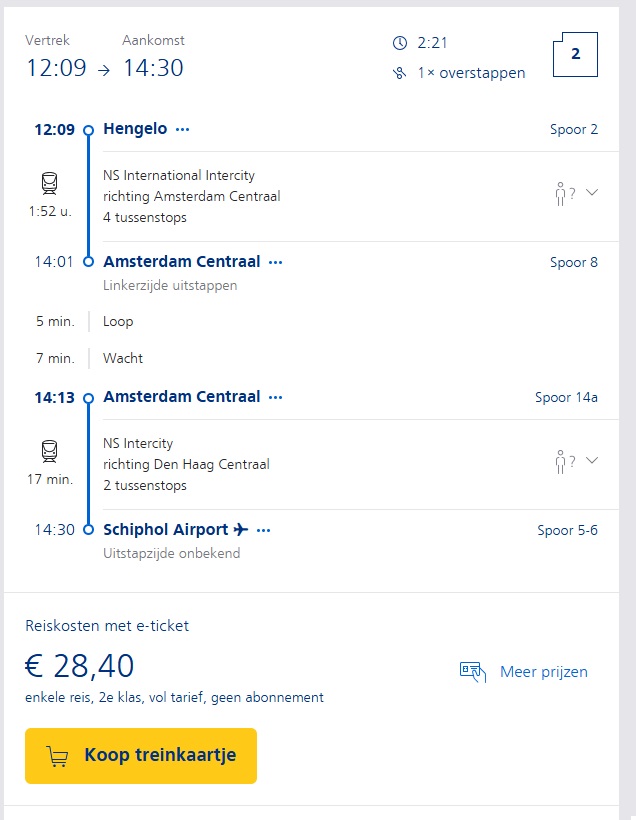The image size is (636, 820).
Task: Click the travel card icon beside Meer prijzen
Action: [473, 671]
